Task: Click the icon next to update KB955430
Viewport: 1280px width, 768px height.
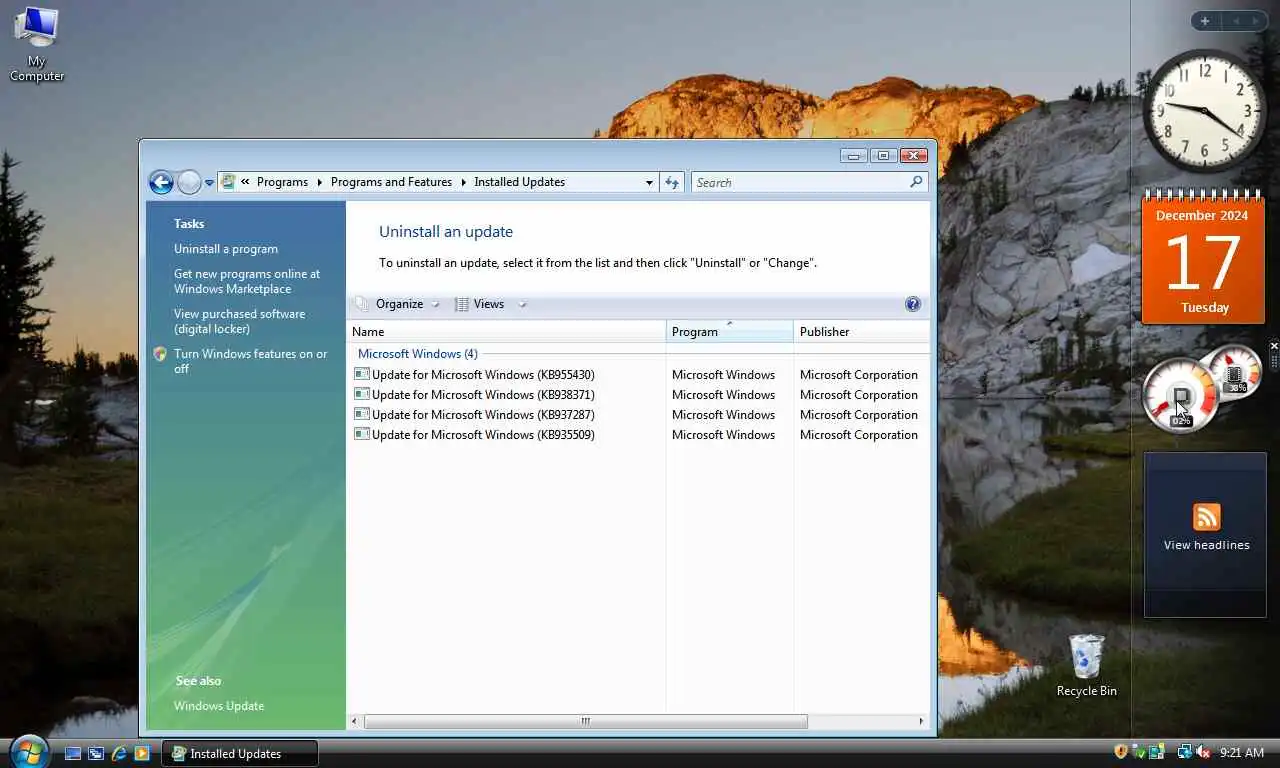Action: [x=362, y=374]
